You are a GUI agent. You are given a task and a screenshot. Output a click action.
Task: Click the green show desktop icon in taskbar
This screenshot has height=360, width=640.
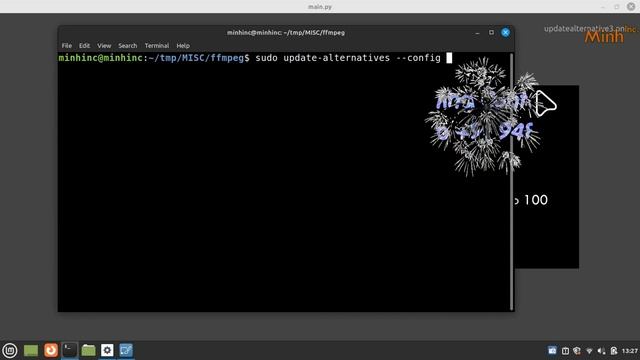pos(31,350)
